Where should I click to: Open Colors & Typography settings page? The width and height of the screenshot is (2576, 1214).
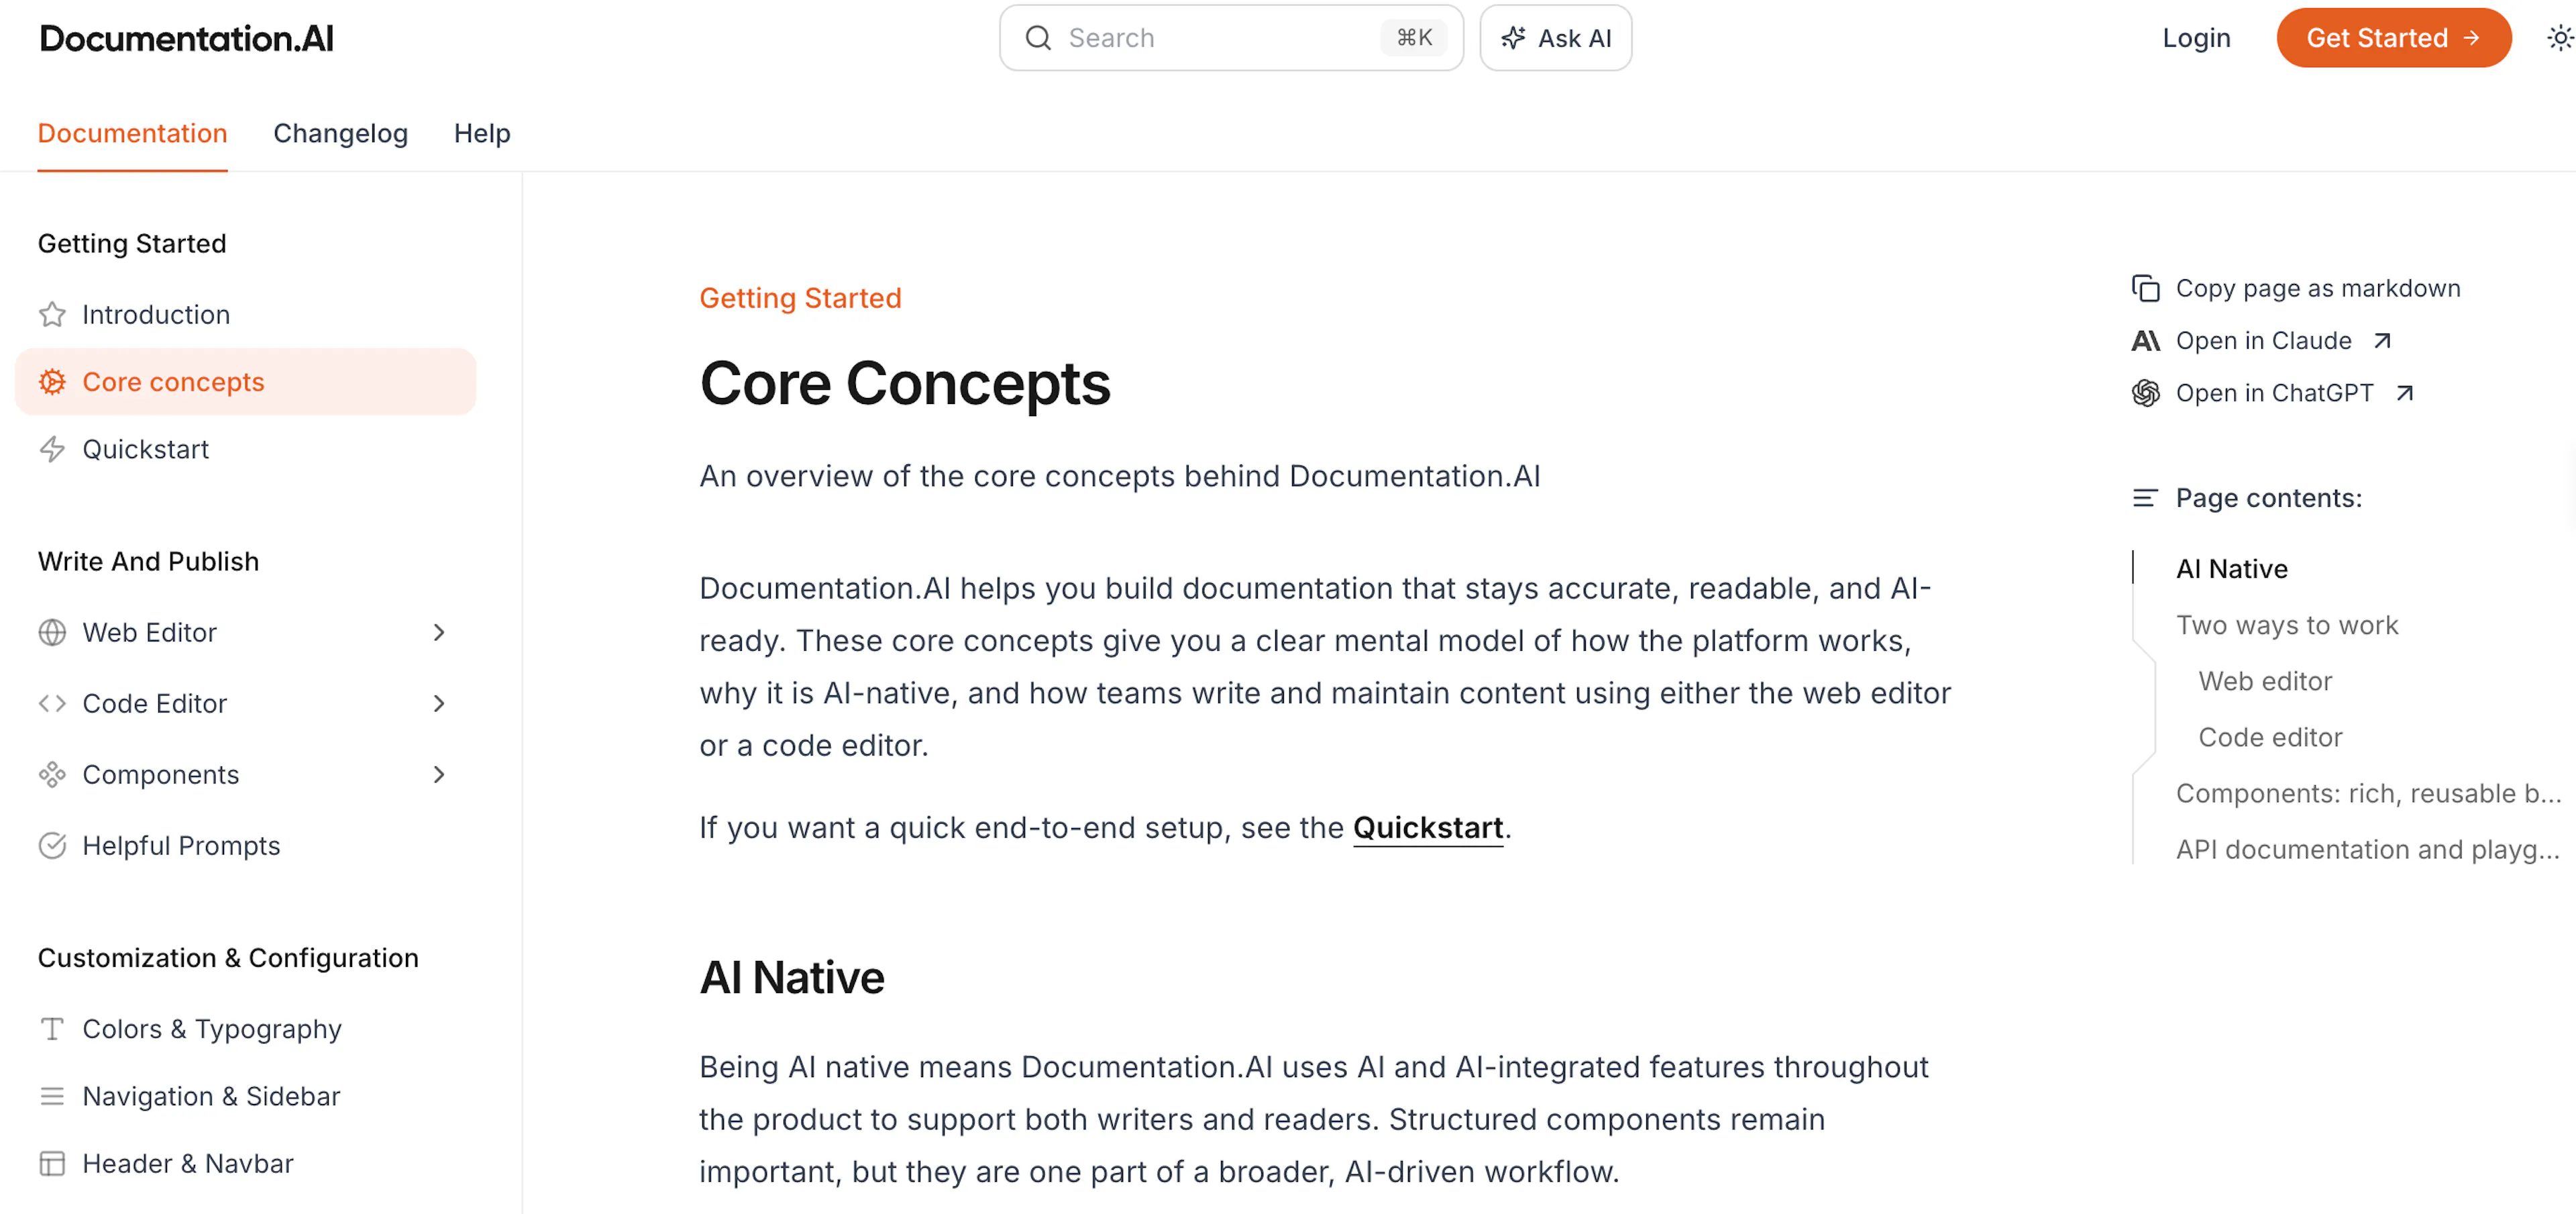[x=246, y=1028]
